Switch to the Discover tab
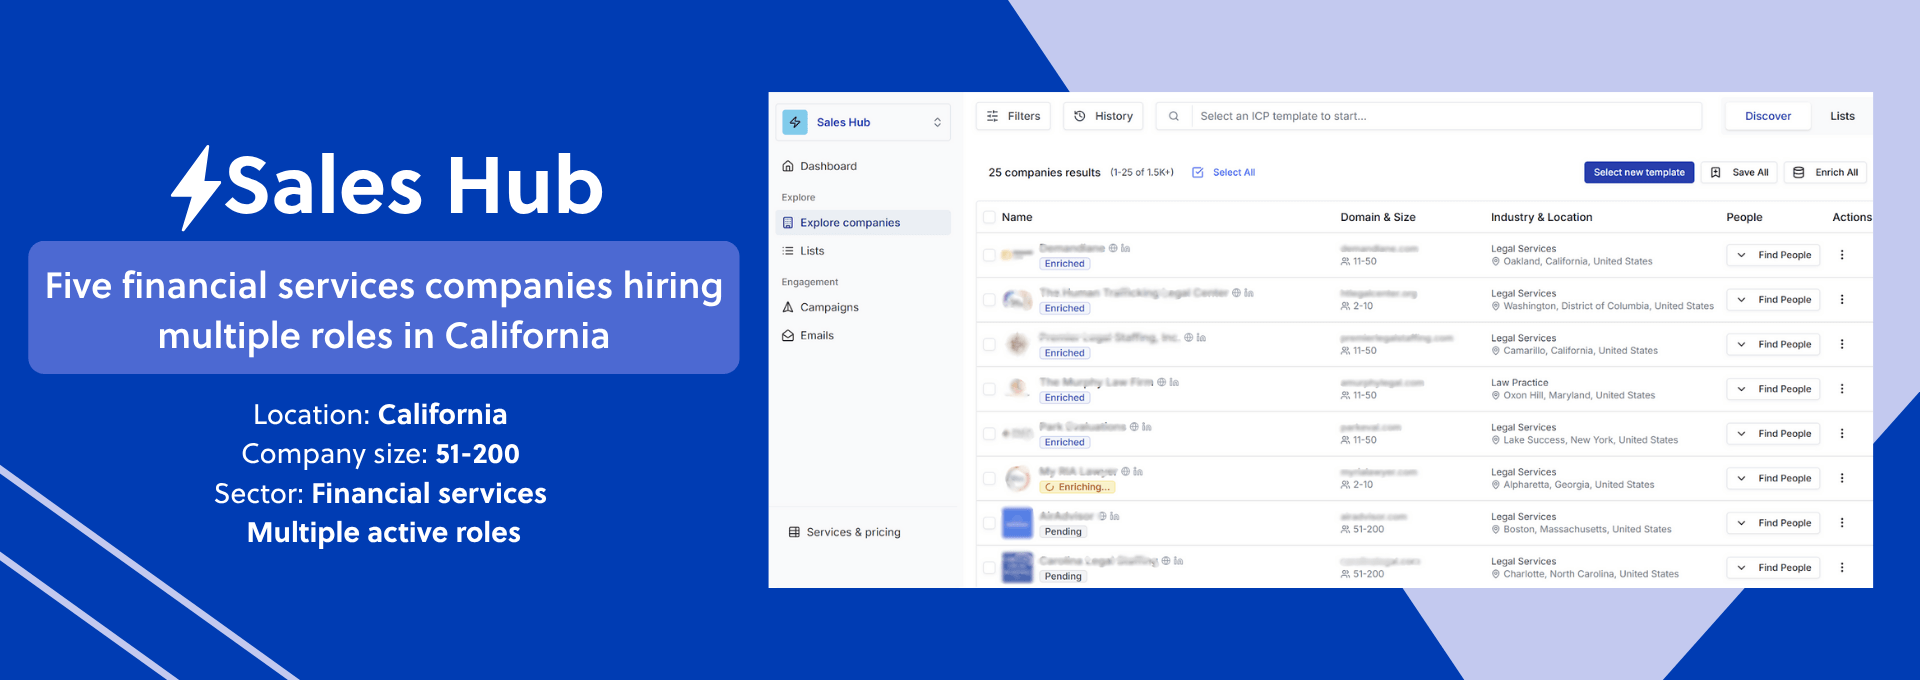Screen dimensions: 1920x680 pos(1767,116)
